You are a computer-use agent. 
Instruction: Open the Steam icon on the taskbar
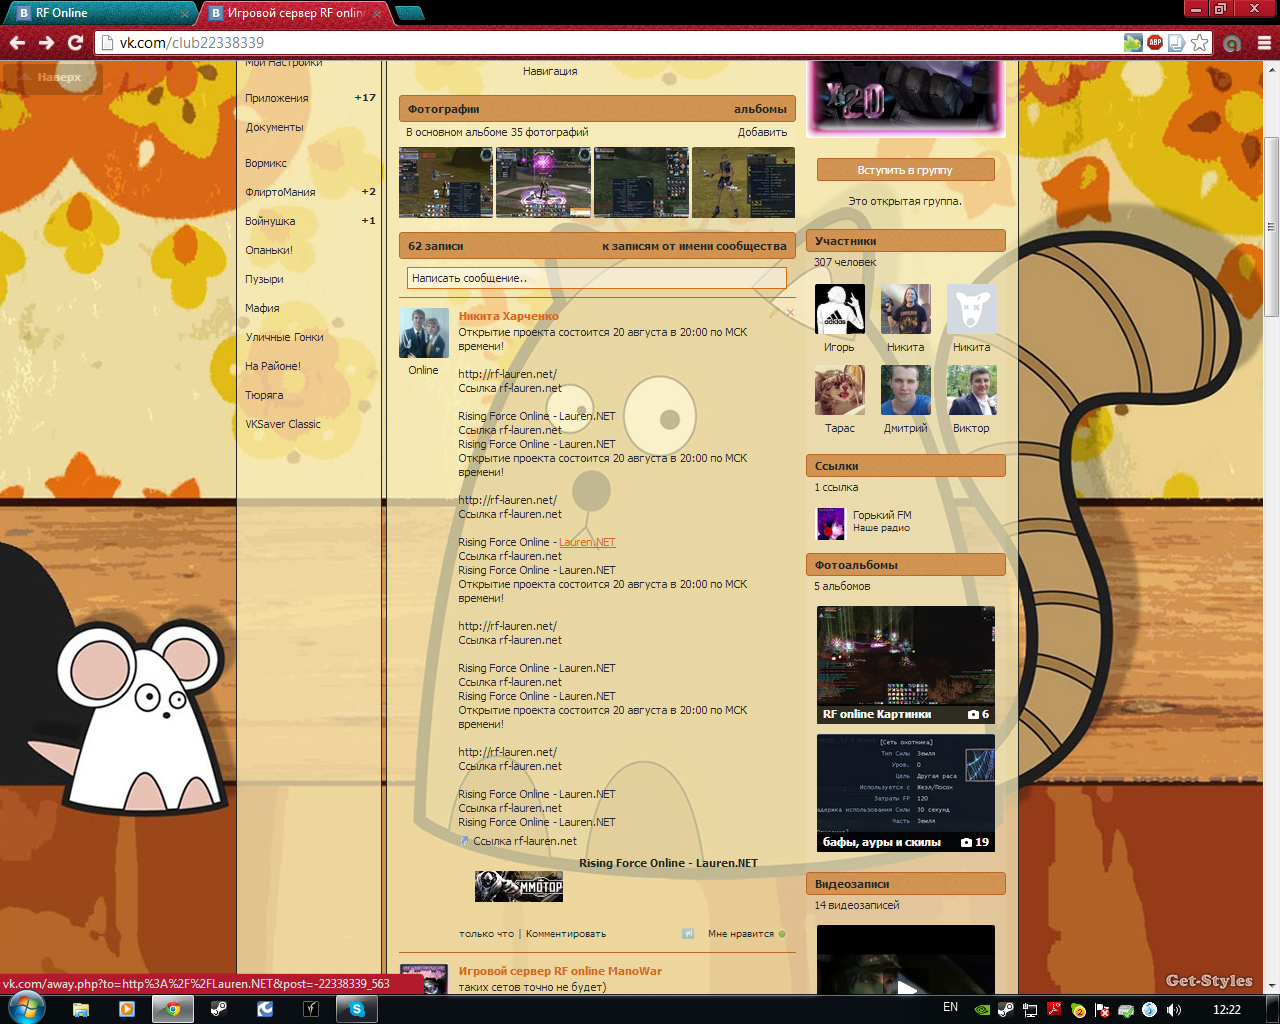218,1009
